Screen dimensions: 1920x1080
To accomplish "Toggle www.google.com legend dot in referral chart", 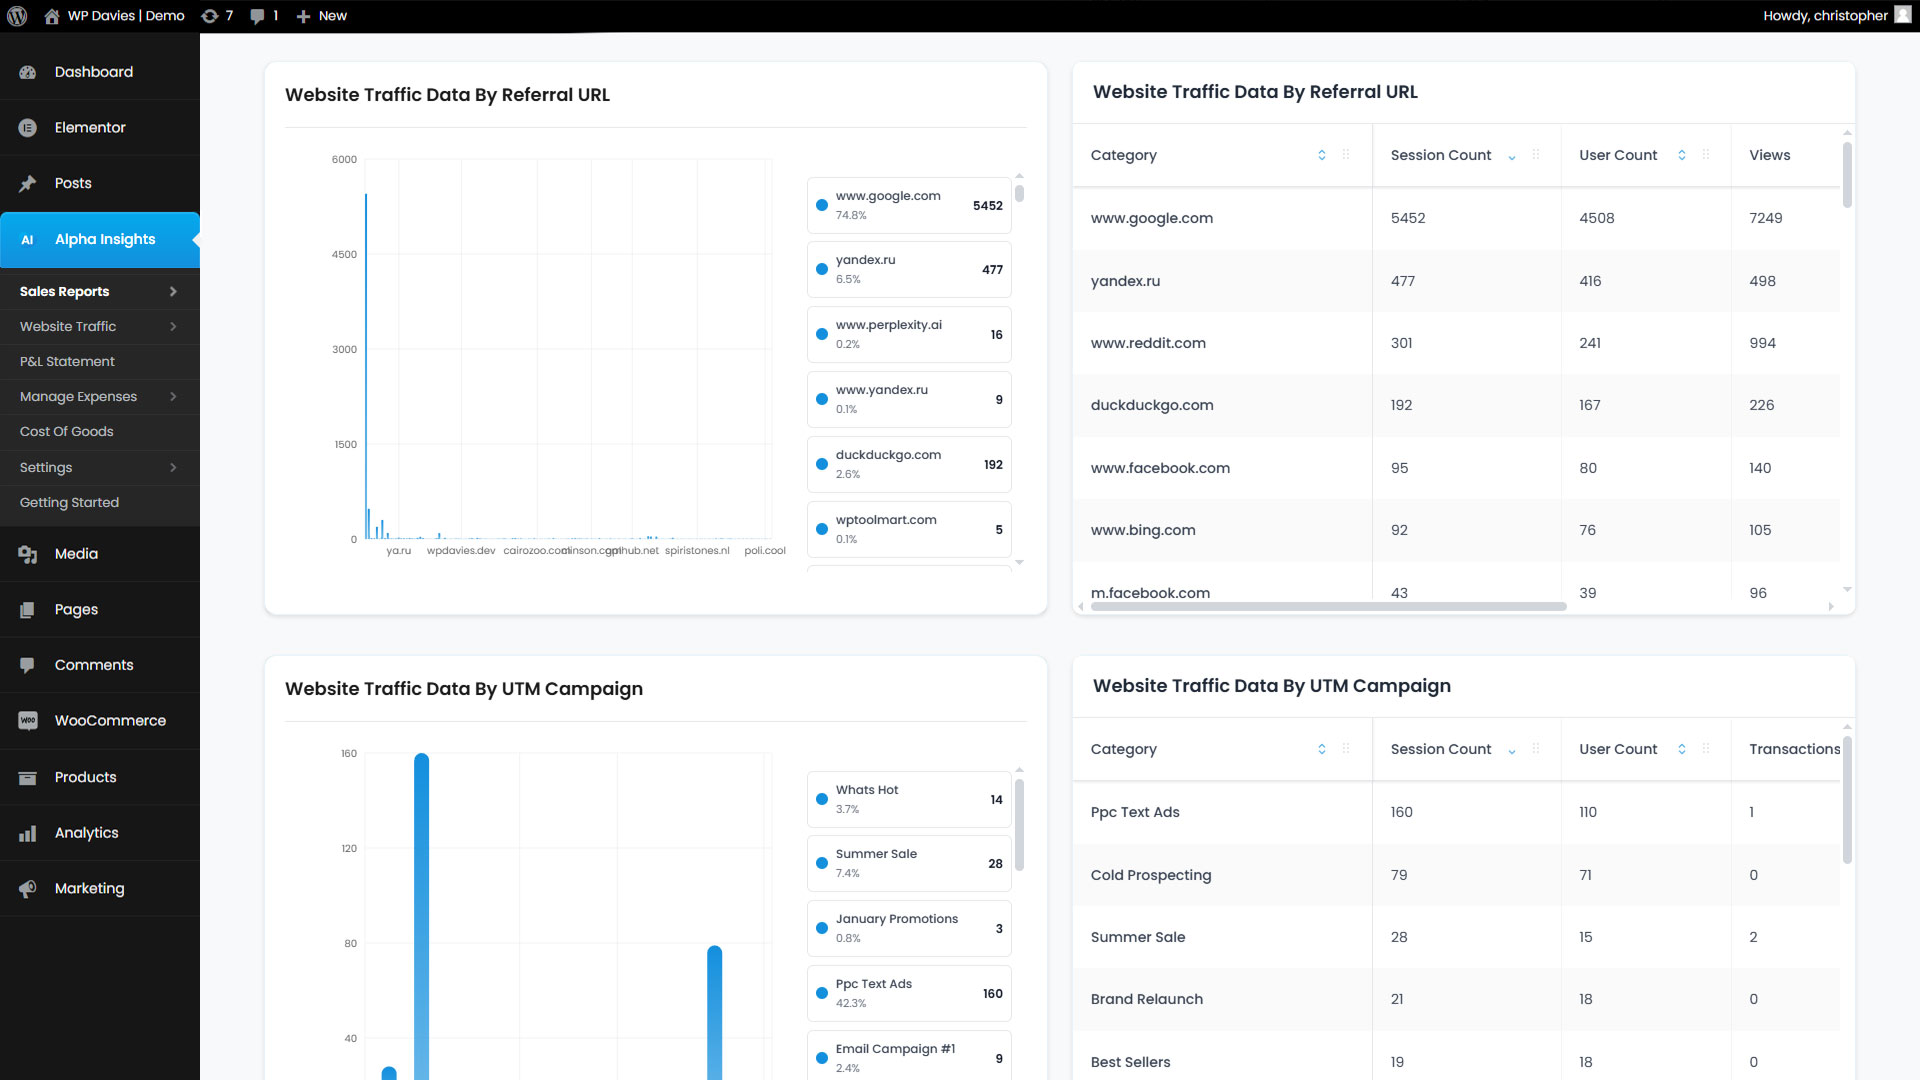I will coord(822,205).
